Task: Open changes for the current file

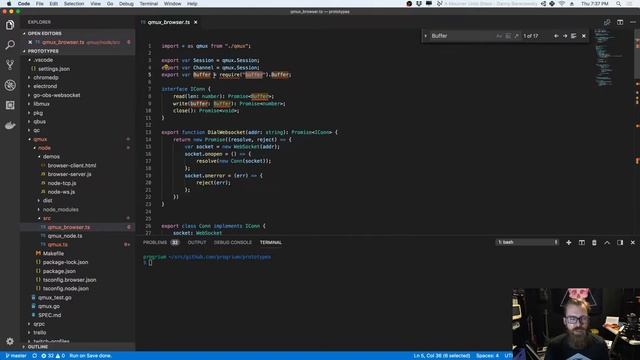Action: coord(607,22)
